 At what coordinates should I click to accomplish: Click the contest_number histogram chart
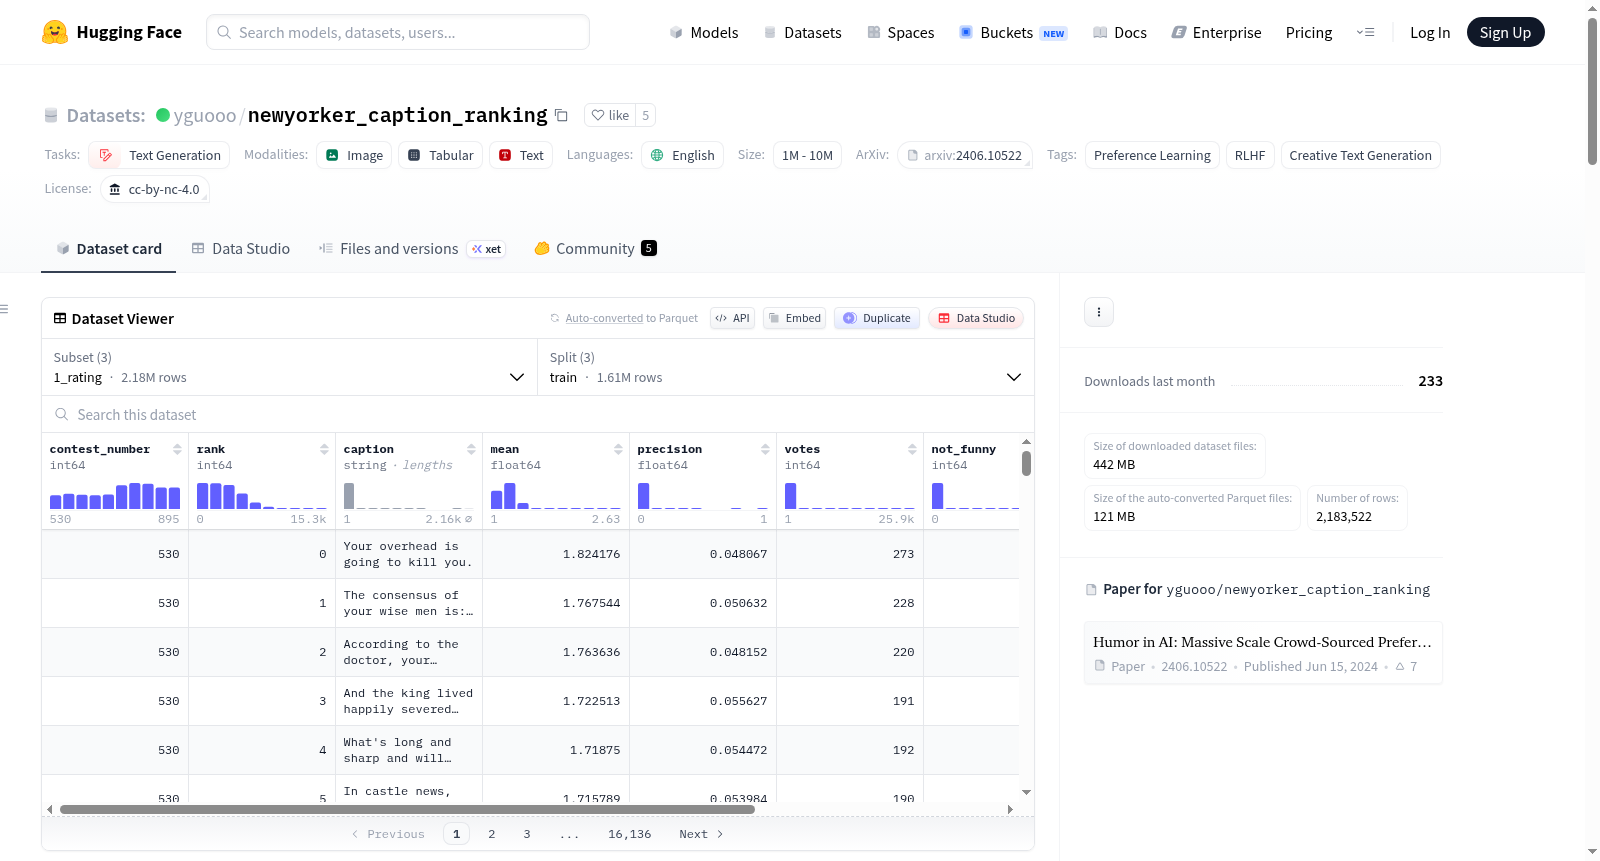point(115,496)
